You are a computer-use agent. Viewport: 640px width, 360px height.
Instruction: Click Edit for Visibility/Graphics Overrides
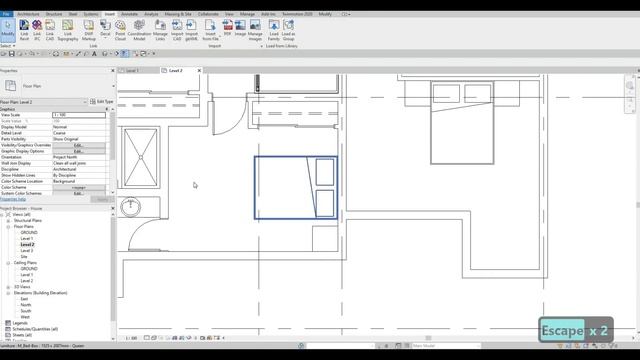pyautogui.click(x=79, y=145)
